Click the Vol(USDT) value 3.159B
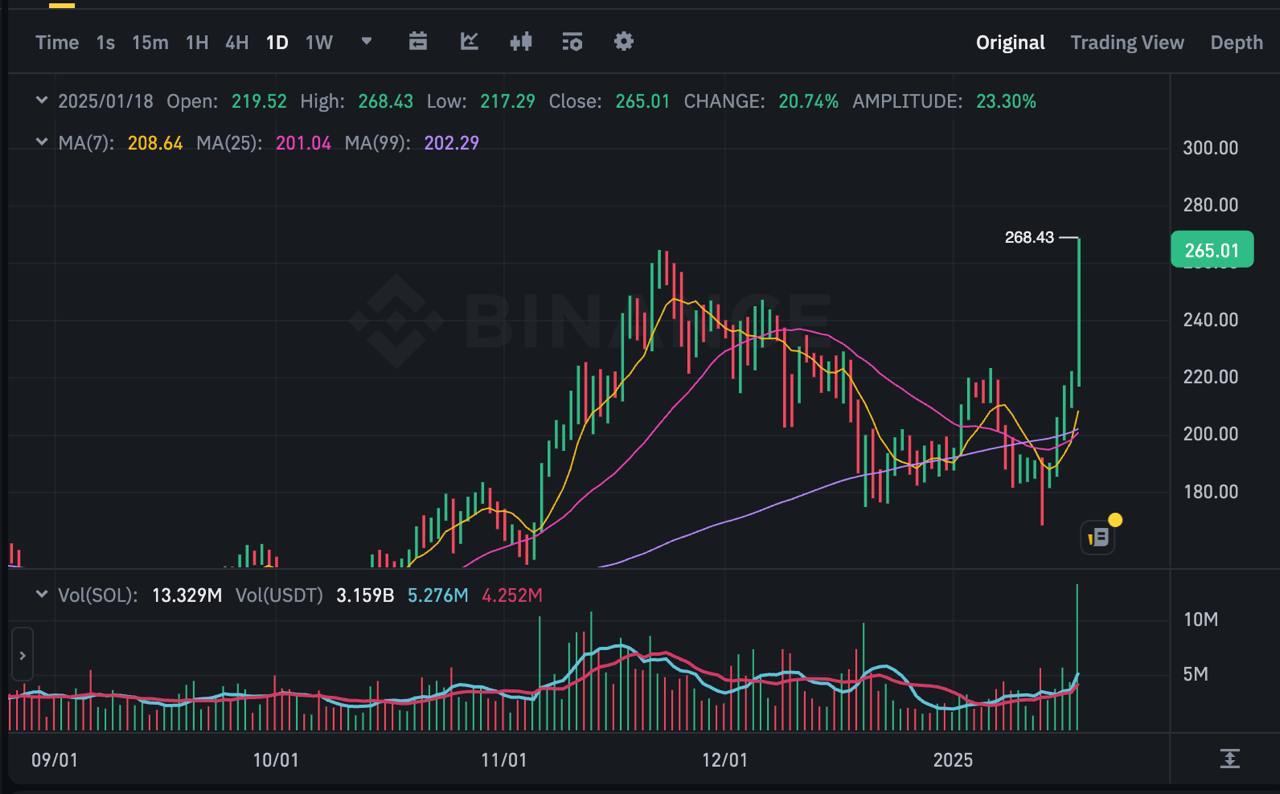Image resolution: width=1280 pixels, height=794 pixels. pos(365,595)
